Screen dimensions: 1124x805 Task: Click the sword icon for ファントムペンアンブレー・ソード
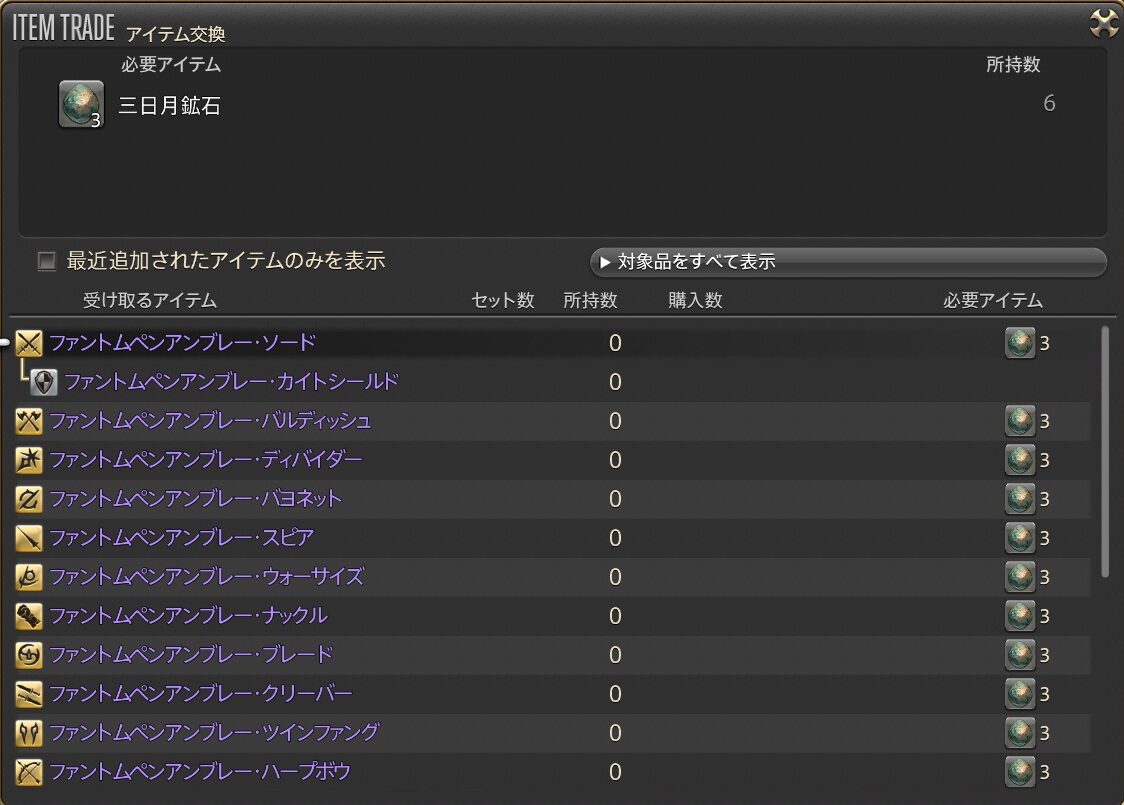tap(29, 343)
